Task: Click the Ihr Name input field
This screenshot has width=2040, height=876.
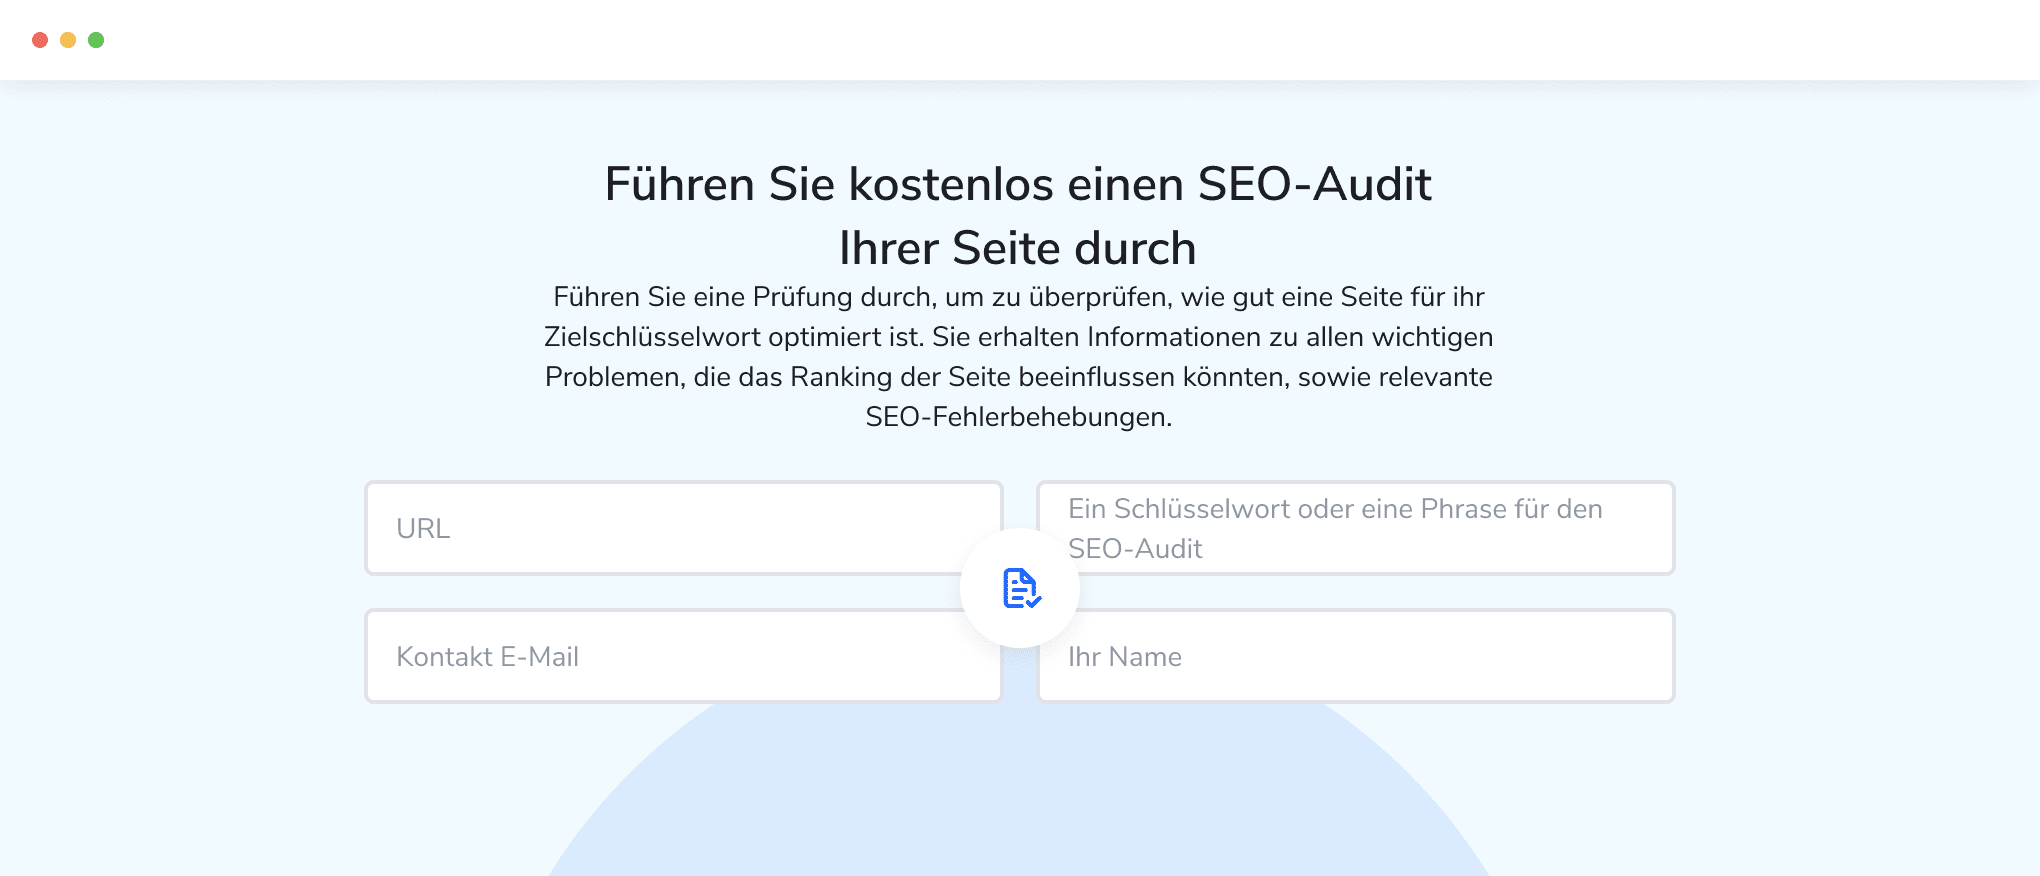Action: pos(1355,656)
